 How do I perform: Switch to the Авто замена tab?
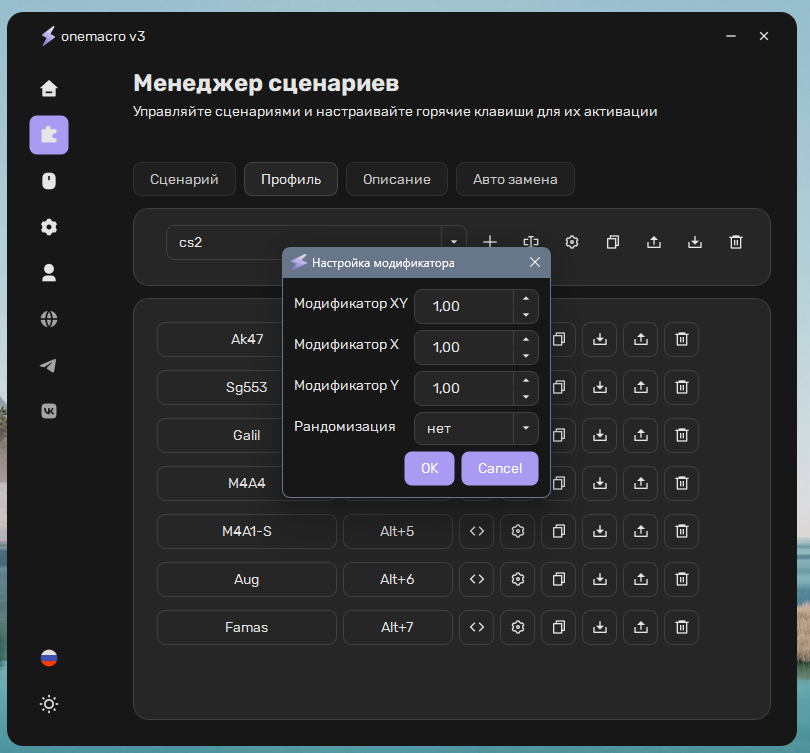click(515, 180)
